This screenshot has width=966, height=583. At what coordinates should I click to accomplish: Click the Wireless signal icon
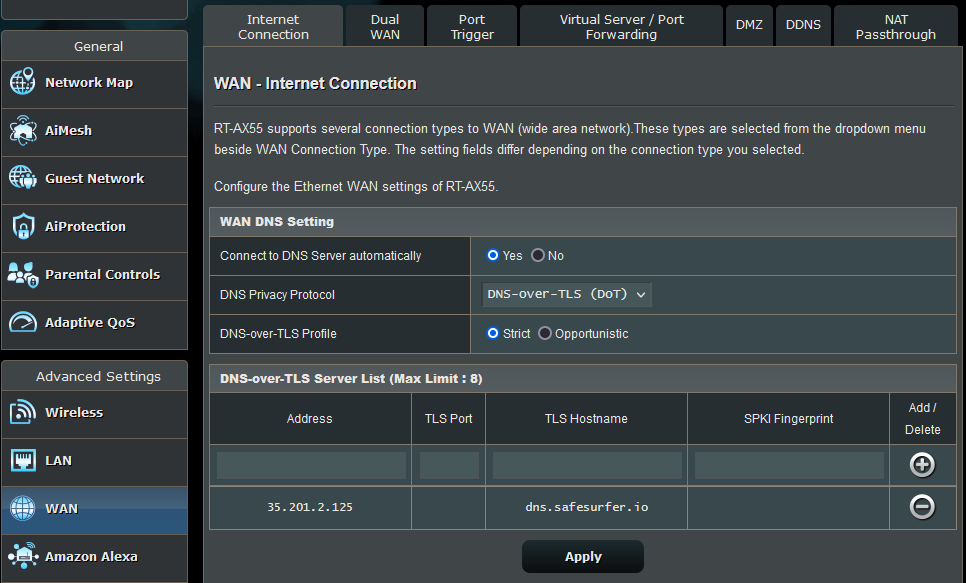(23, 412)
